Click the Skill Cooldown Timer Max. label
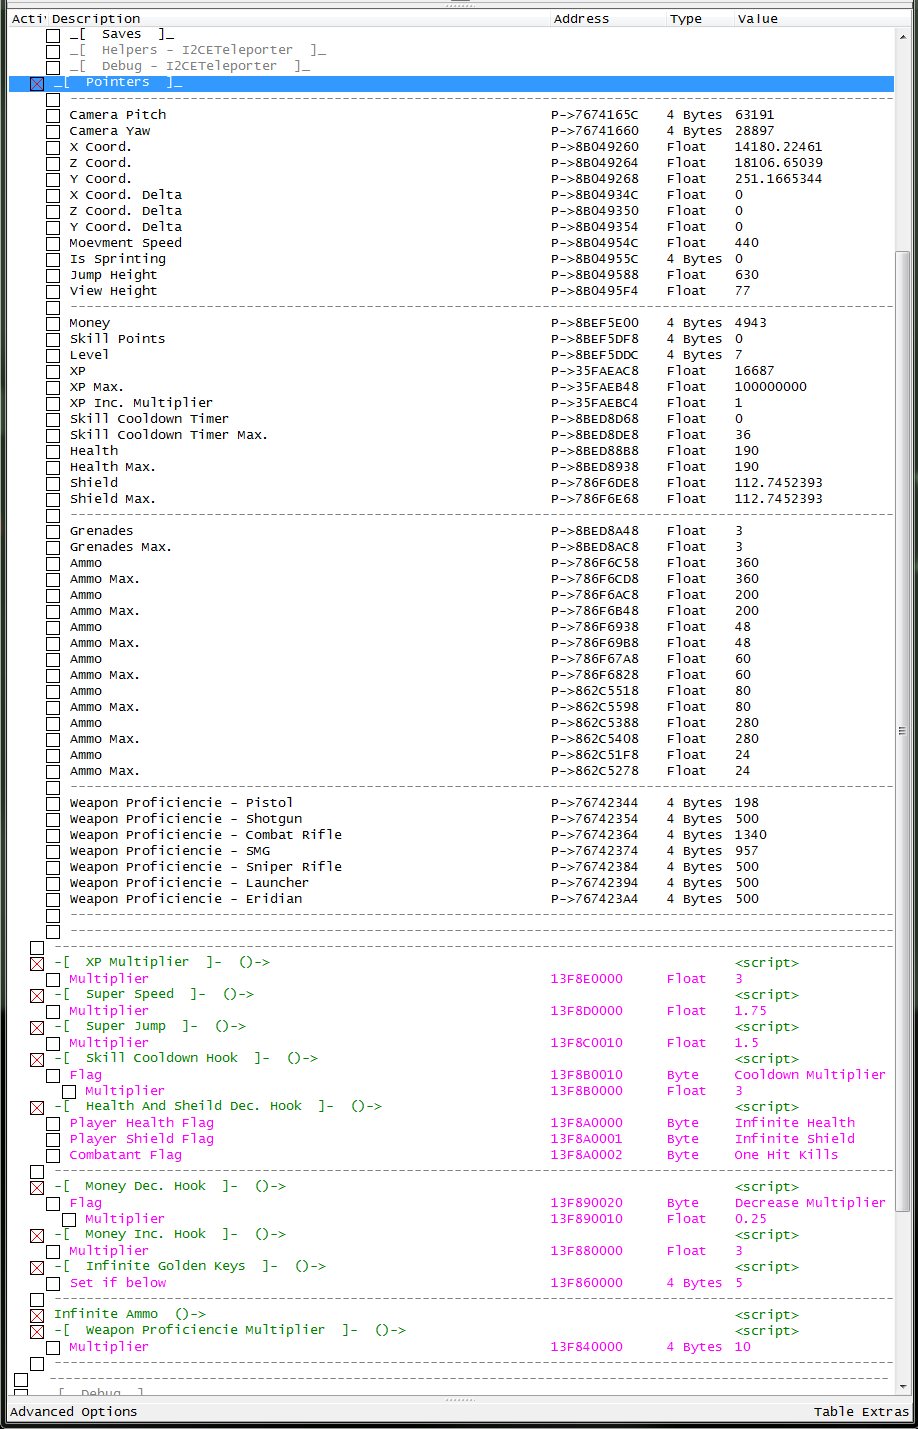Image resolution: width=918 pixels, height=1429 pixels. pos(169,435)
